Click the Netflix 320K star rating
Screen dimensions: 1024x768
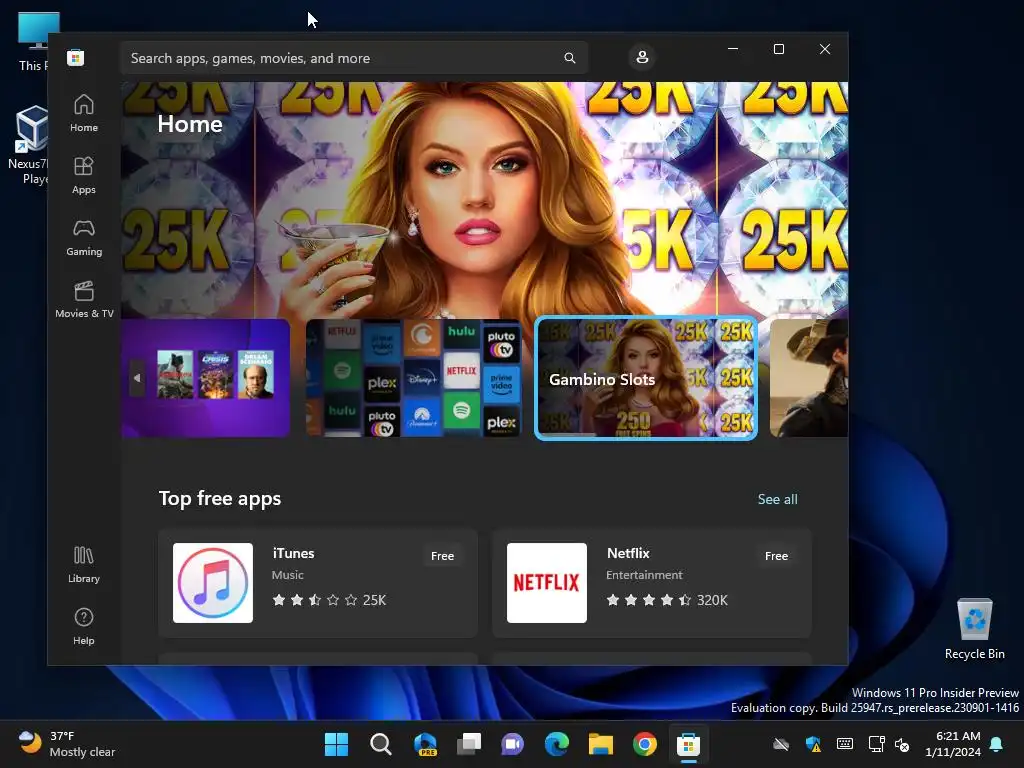tap(667, 600)
